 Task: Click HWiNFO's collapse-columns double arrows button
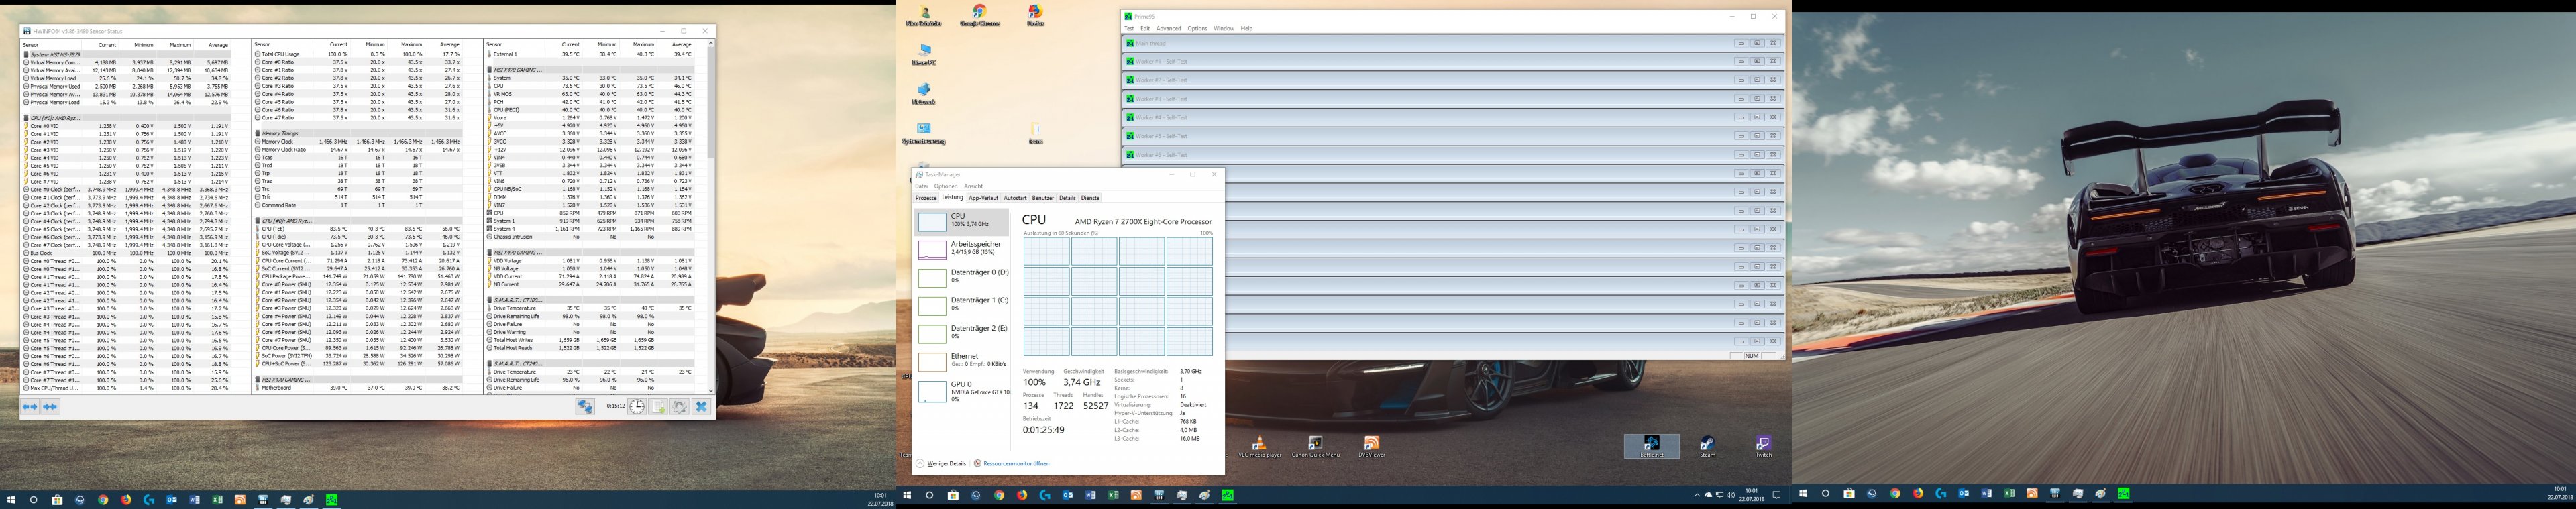(50, 407)
